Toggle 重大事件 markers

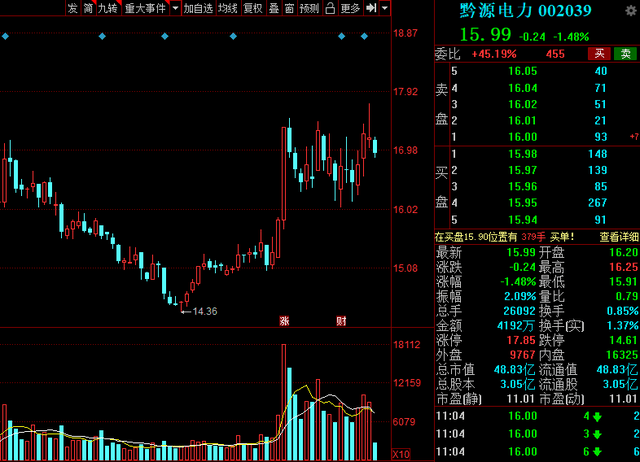pyautogui.click(x=145, y=8)
